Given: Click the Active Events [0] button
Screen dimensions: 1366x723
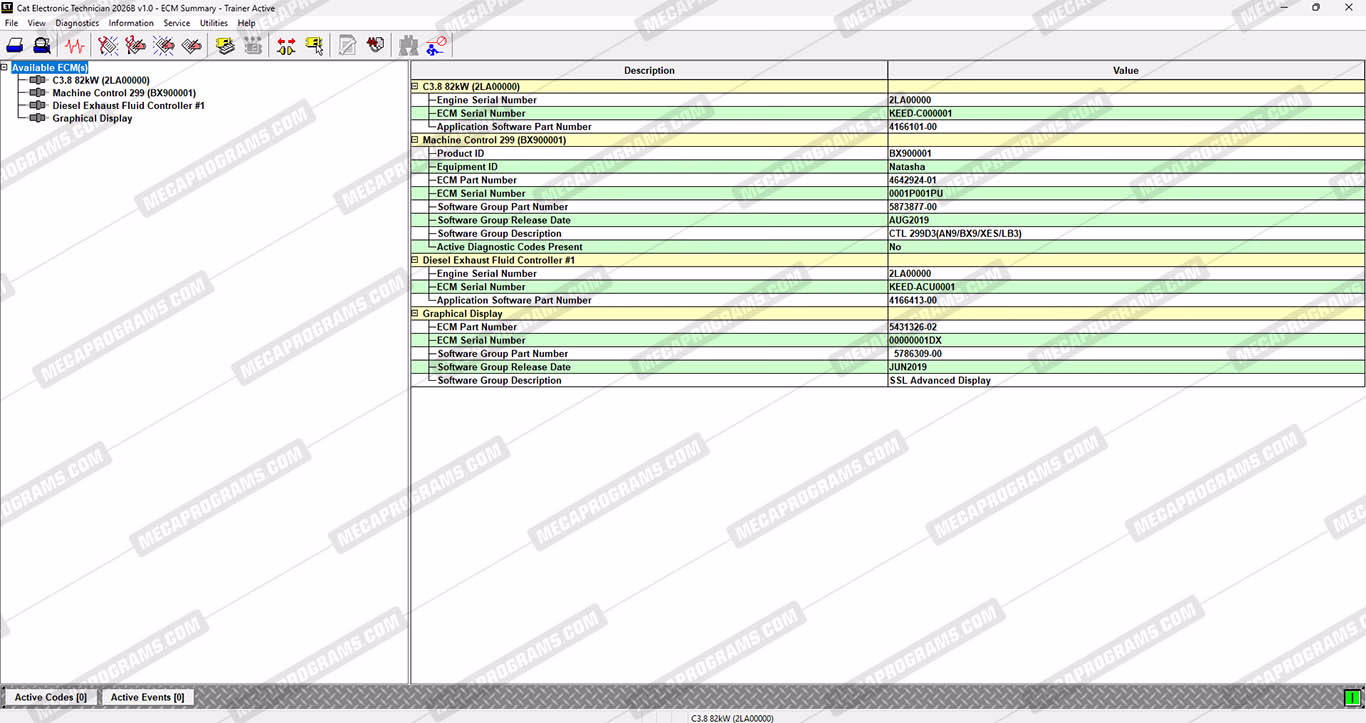Looking at the screenshot, I should pos(147,697).
